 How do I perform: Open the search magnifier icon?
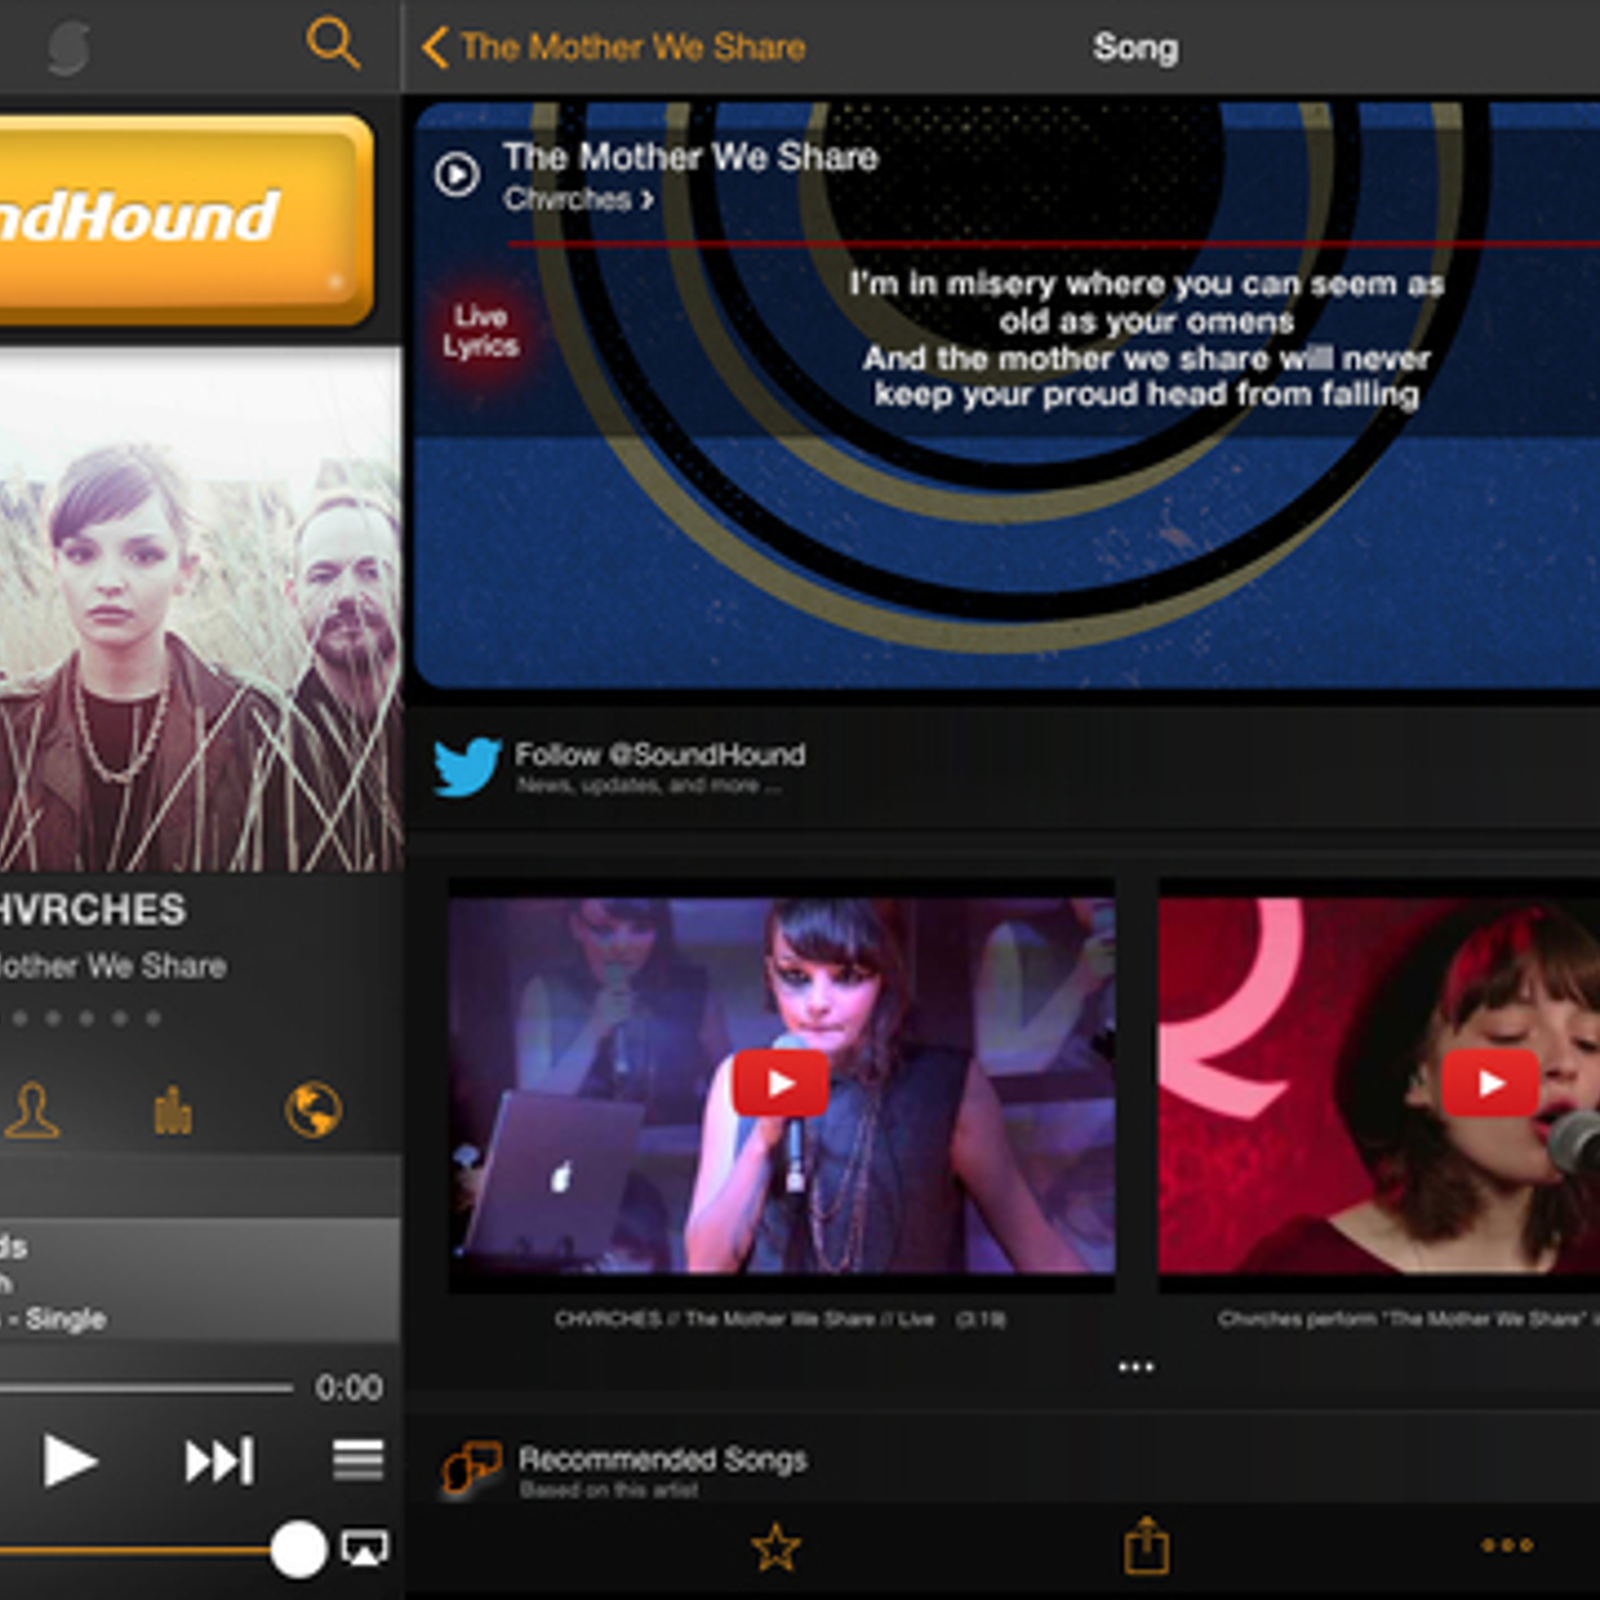tap(332, 44)
